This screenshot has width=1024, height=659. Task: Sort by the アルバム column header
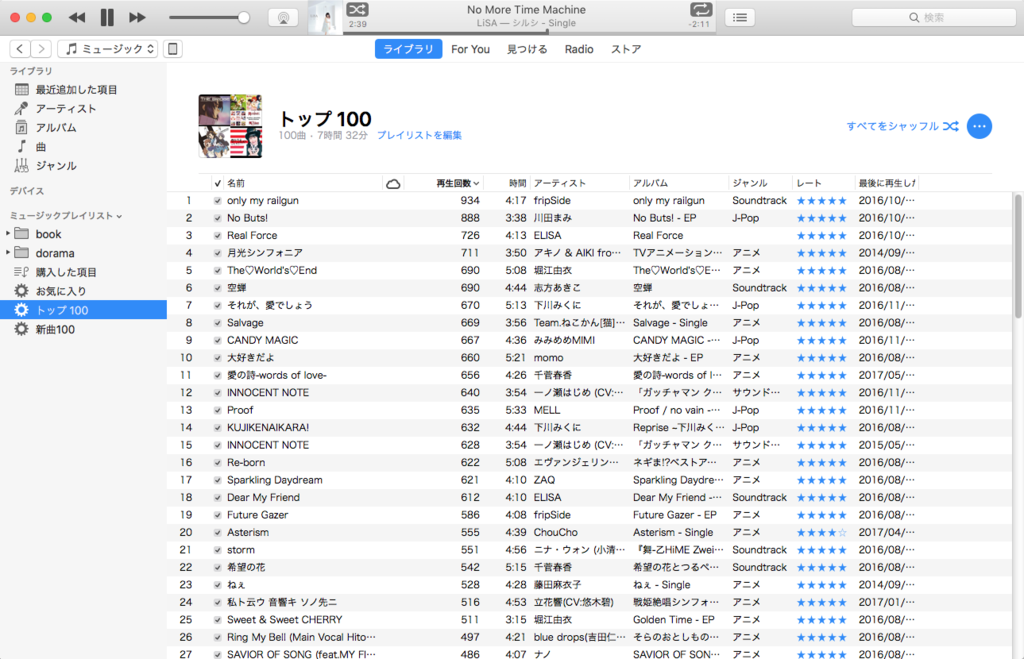[679, 183]
